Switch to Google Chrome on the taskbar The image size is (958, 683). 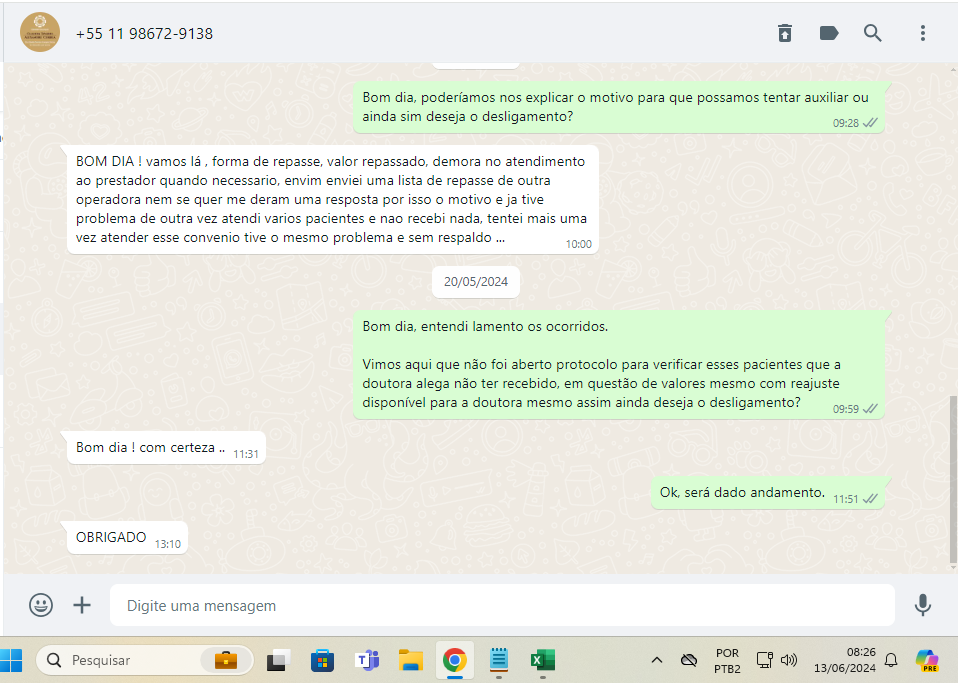[455, 660]
